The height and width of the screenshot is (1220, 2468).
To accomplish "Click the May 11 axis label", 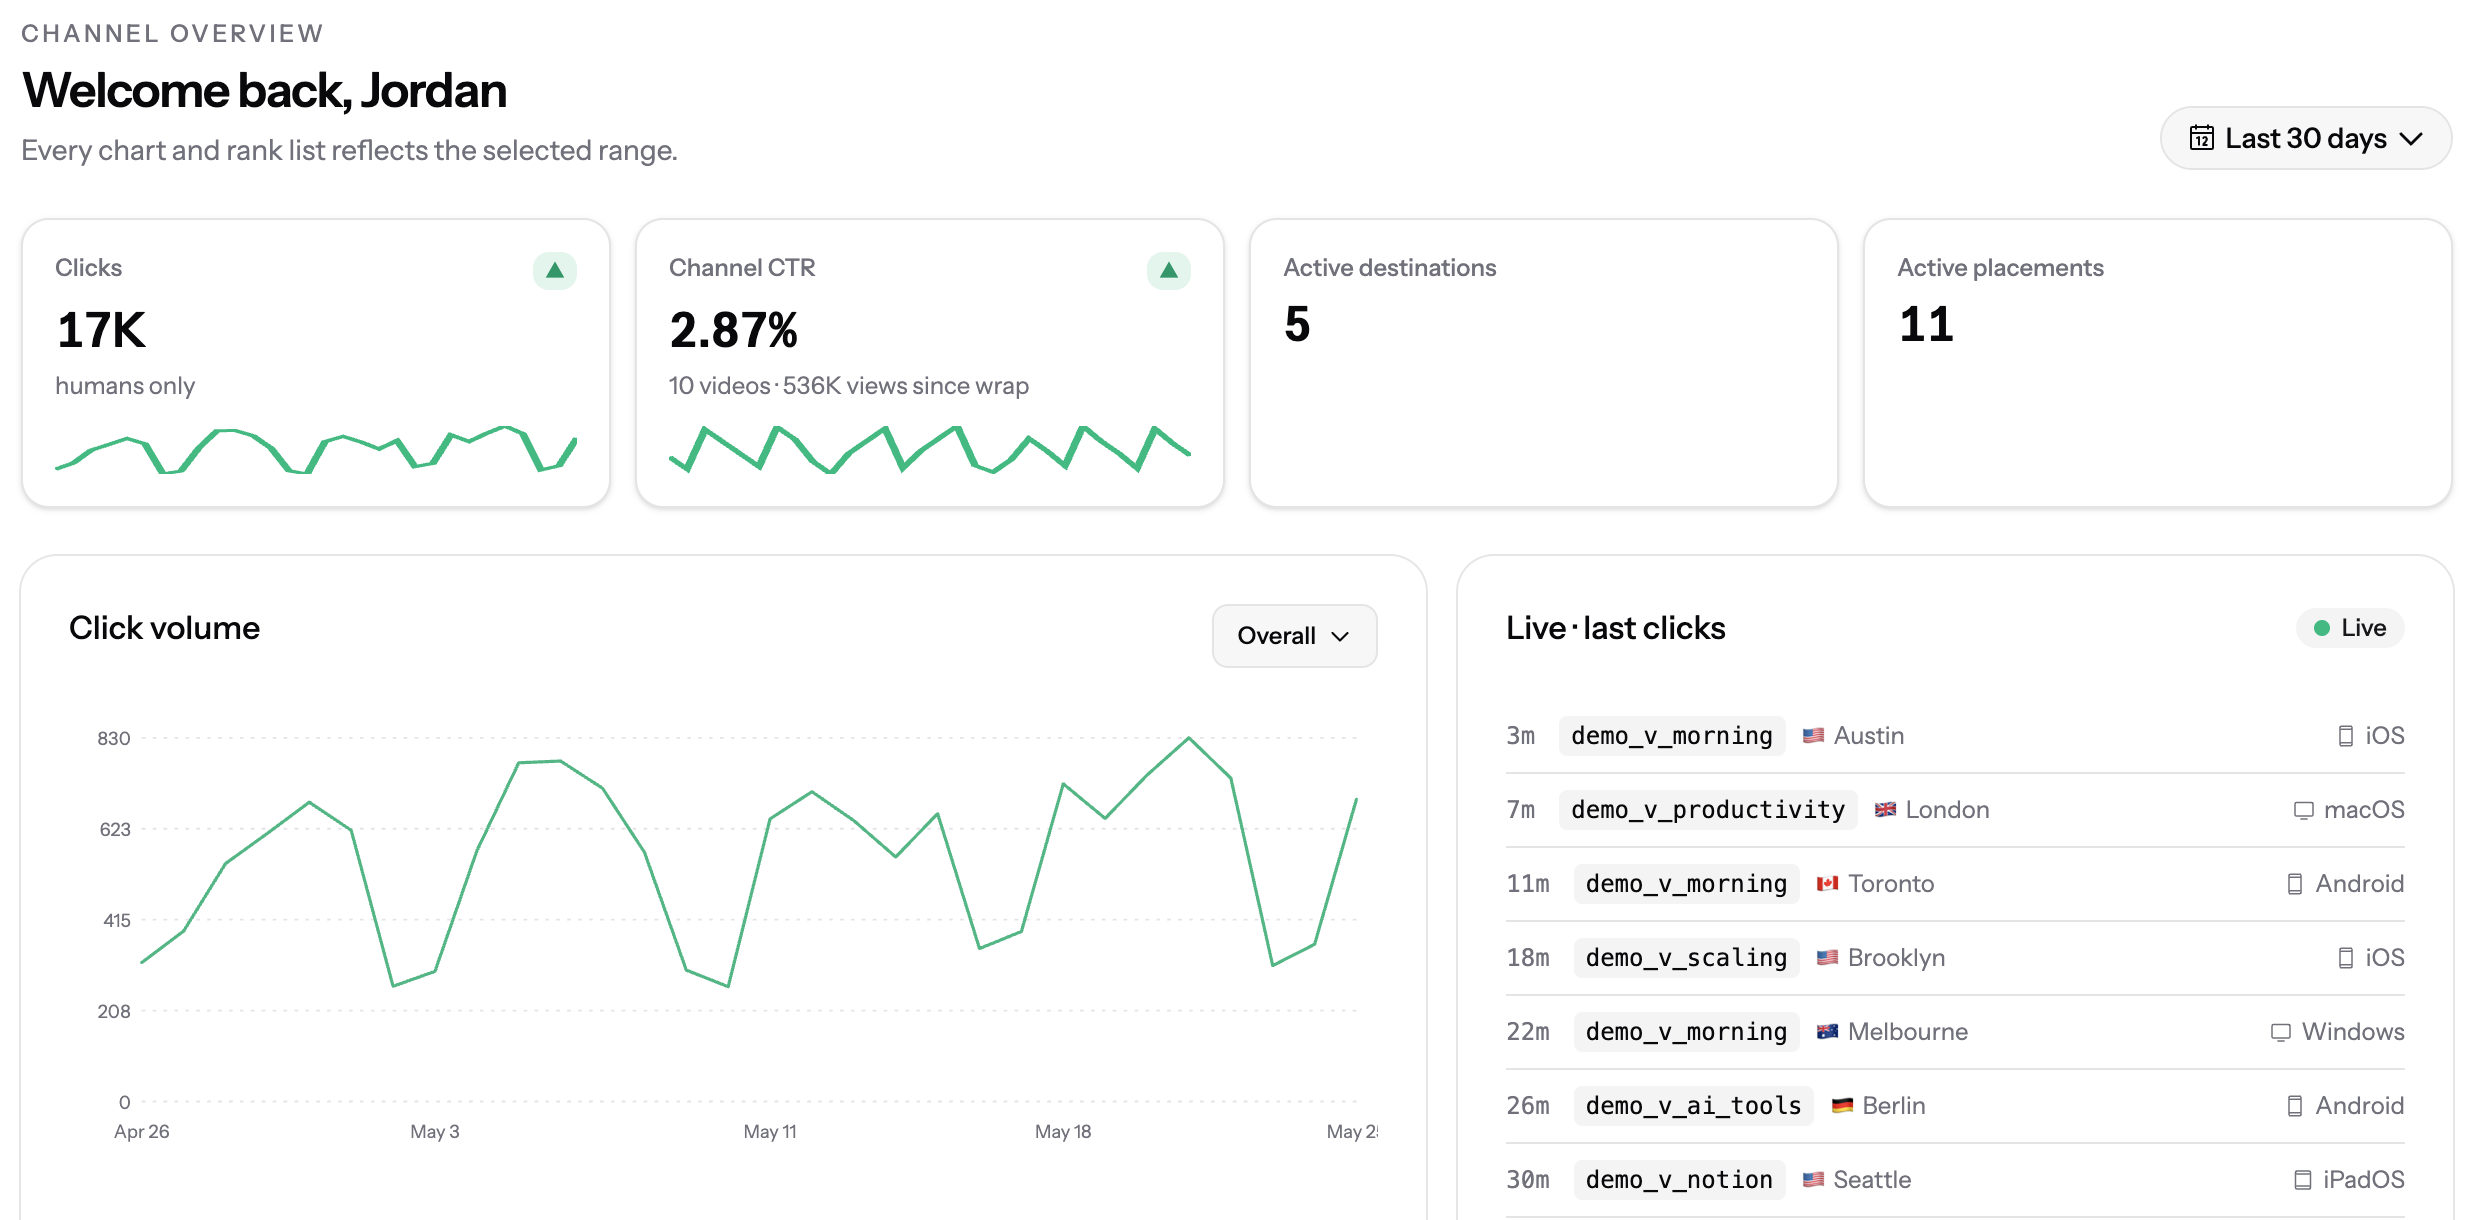I will (x=769, y=1132).
